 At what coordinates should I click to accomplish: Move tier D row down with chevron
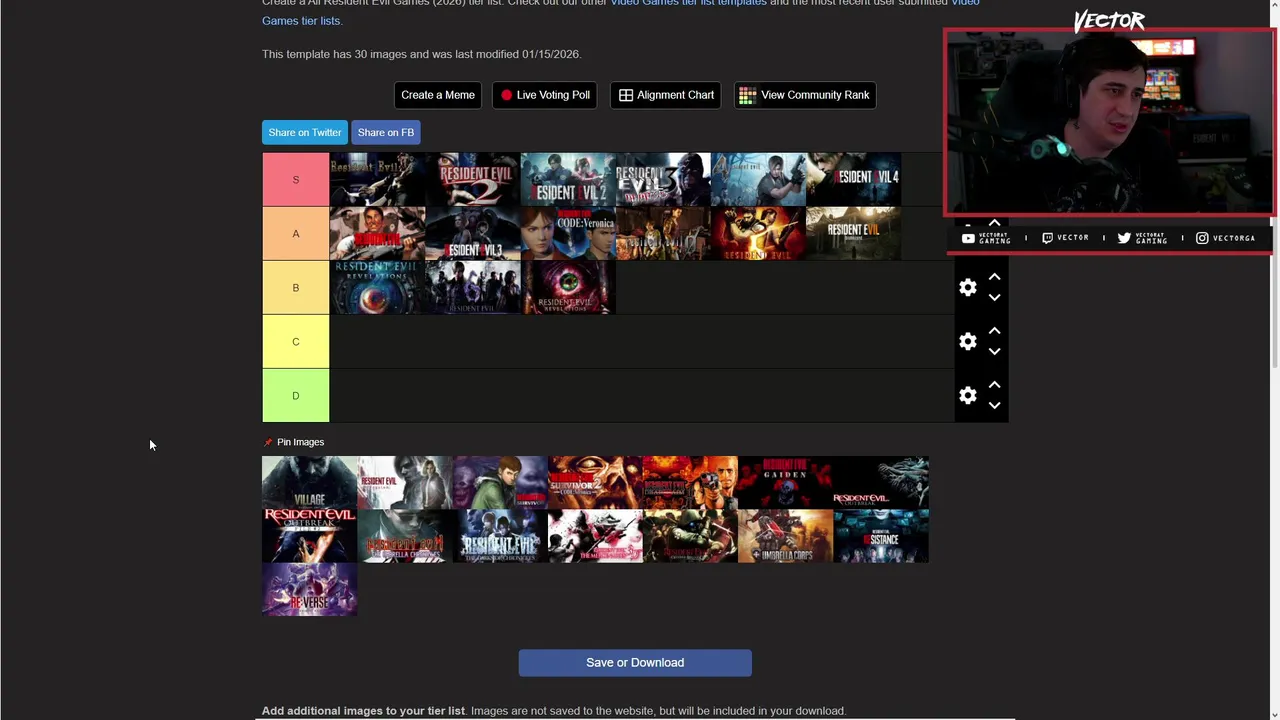(x=994, y=406)
